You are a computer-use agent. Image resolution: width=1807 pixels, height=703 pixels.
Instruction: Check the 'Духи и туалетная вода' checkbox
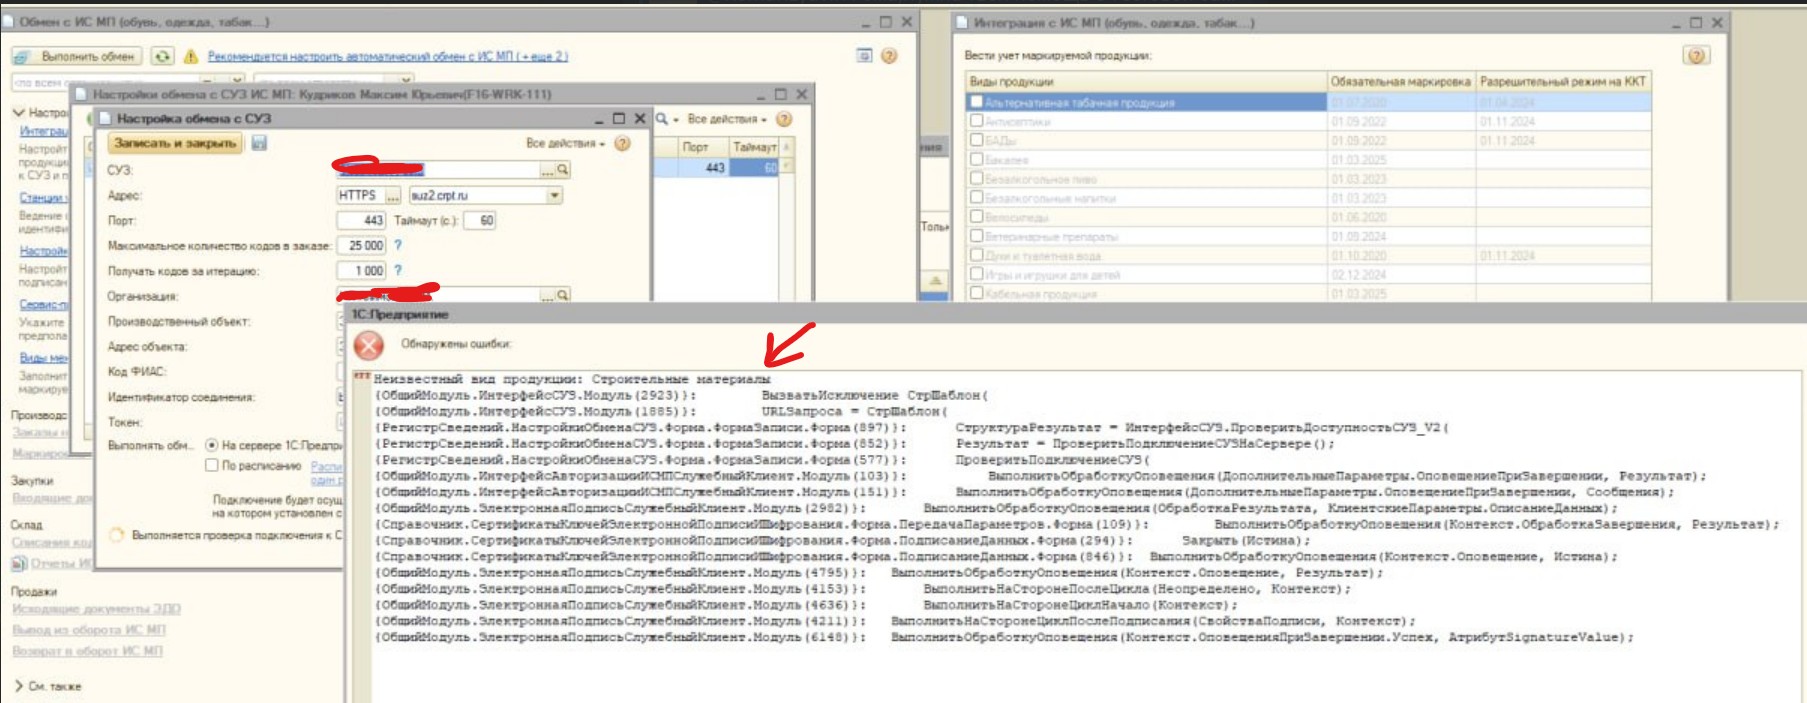coord(976,255)
